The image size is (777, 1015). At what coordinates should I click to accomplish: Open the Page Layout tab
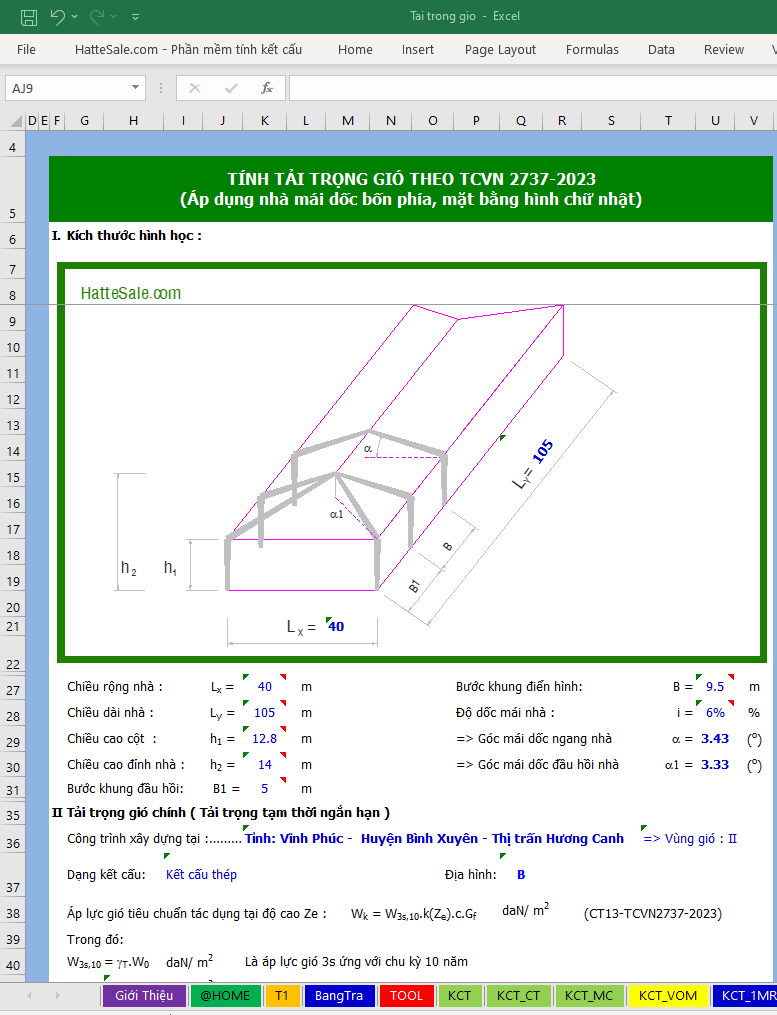coord(500,50)
